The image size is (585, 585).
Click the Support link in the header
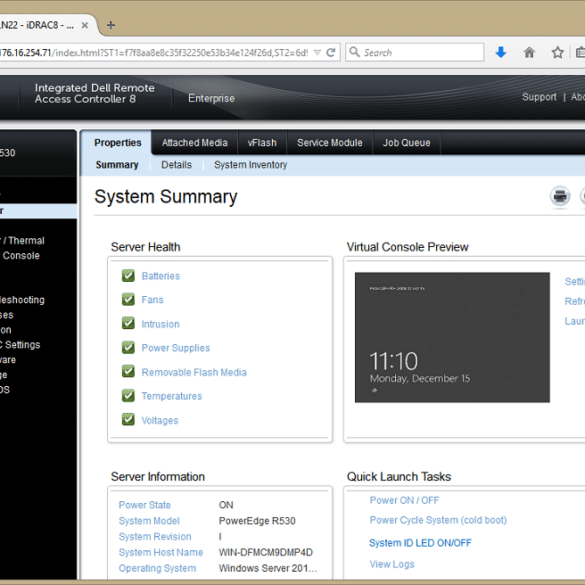(x=539, y=97)
